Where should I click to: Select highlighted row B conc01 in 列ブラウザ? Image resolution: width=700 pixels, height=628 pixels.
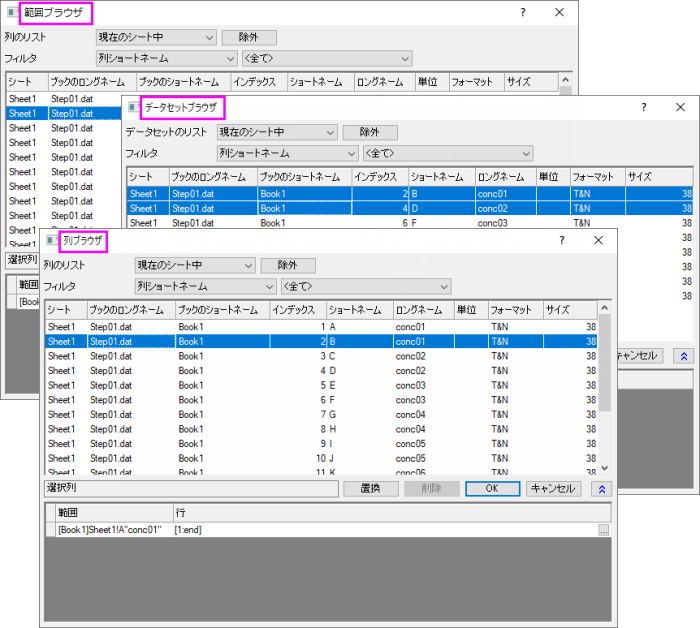[x=321, y=342]
